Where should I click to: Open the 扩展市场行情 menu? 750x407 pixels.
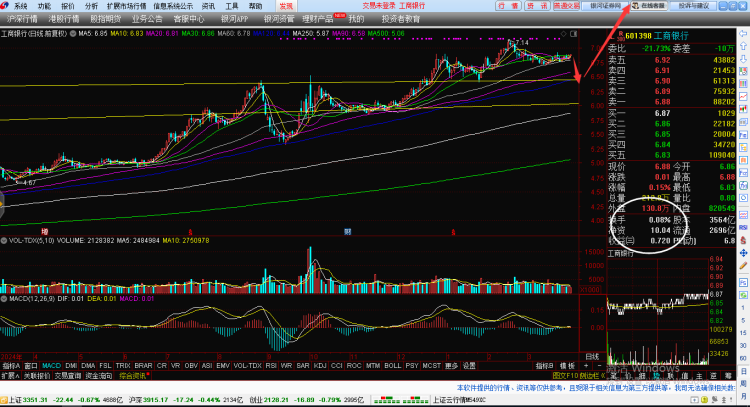point(126,6)
